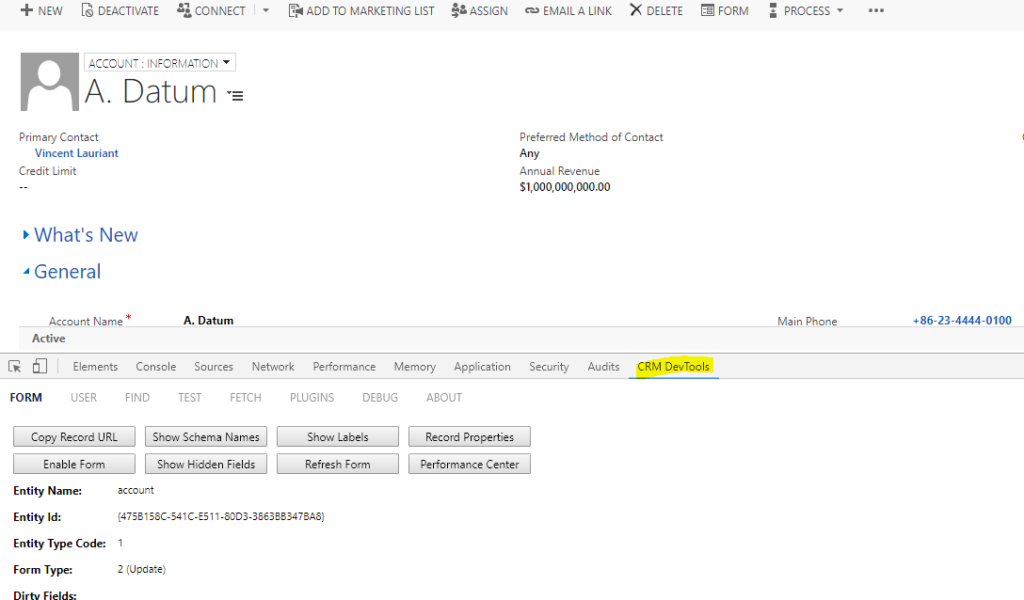Click the Show Schema Names button

pyautogui.click(x=206, y=437)
